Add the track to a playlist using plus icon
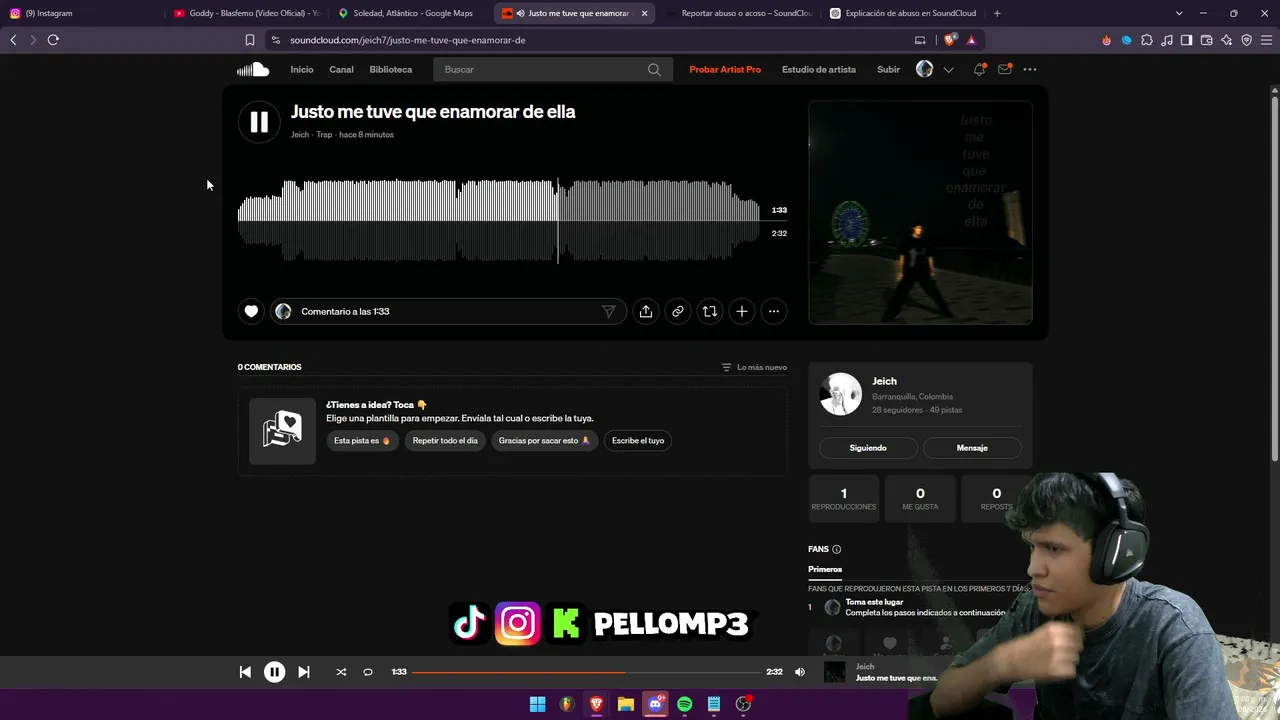 pos(742,311)
